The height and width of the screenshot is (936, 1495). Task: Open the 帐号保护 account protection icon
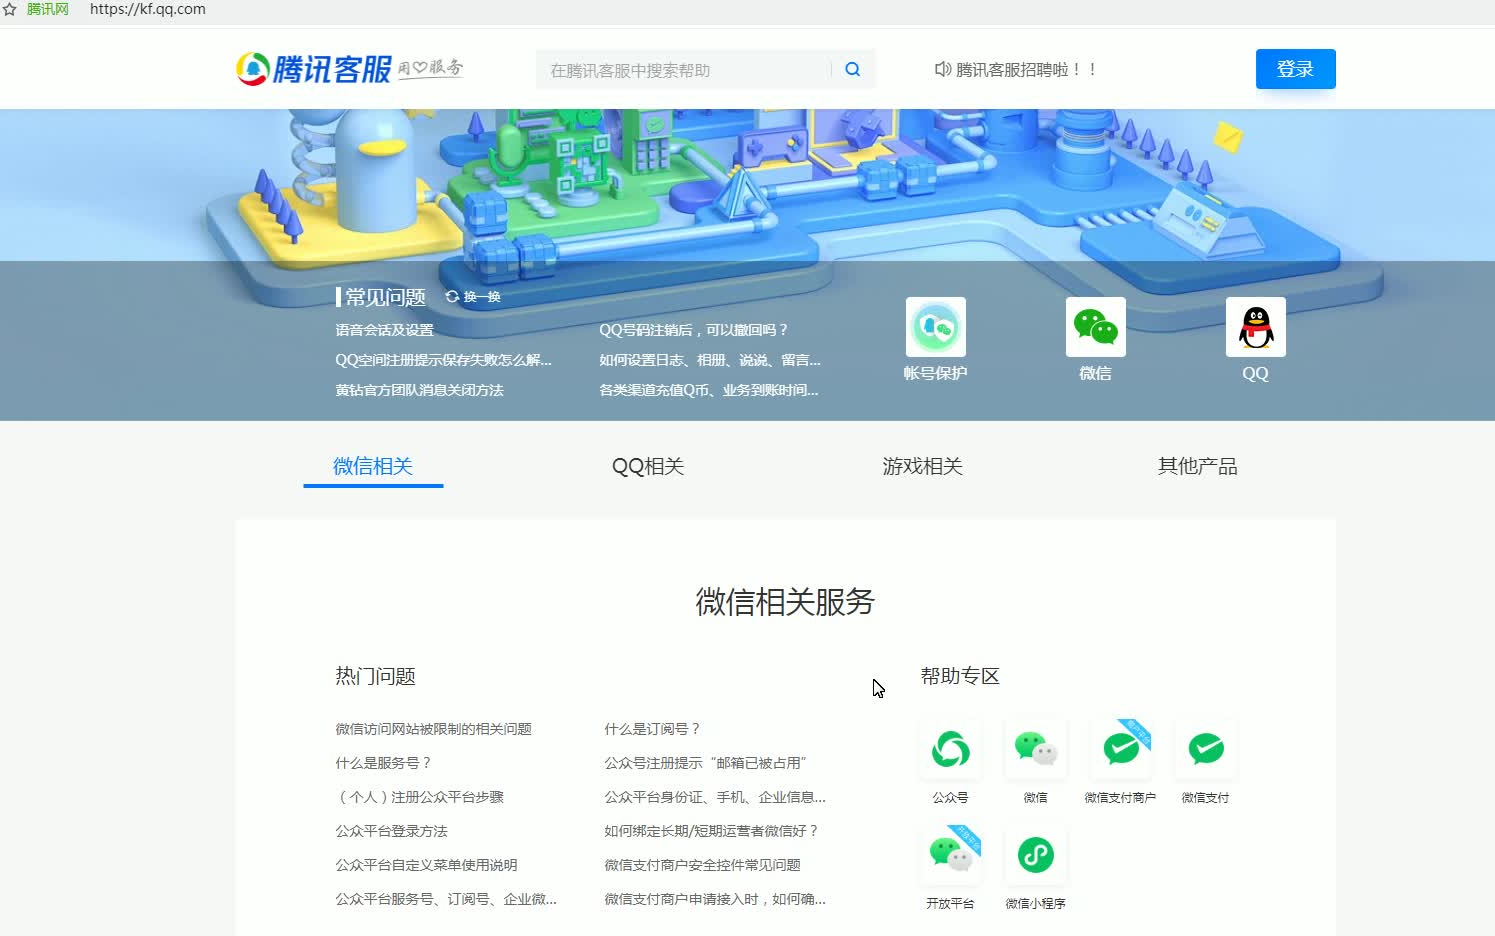click(935, 327)
